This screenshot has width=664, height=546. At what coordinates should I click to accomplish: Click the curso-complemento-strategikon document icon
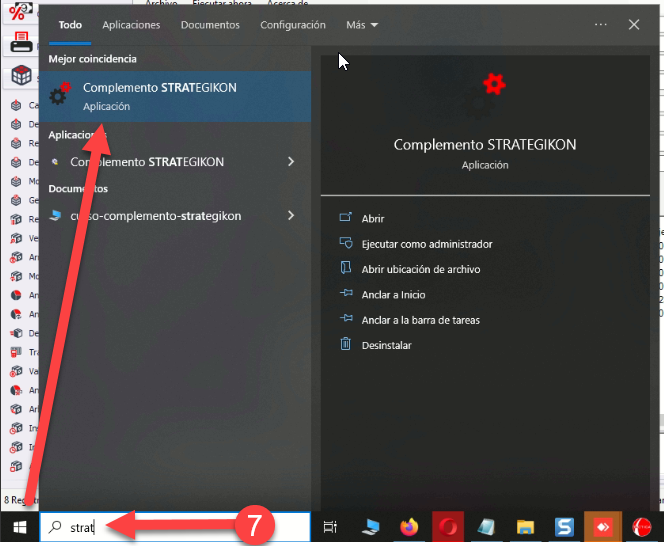(55, 216)
